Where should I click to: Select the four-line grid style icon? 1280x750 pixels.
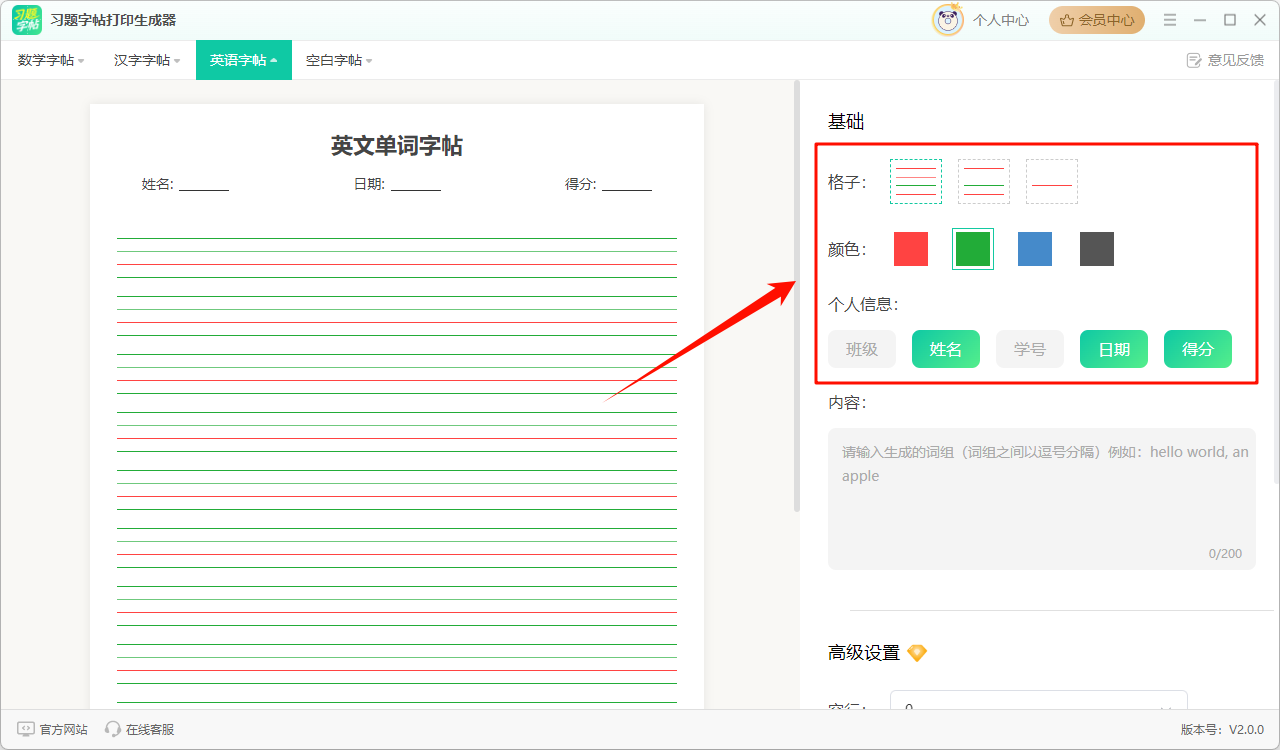coord(915,181)
